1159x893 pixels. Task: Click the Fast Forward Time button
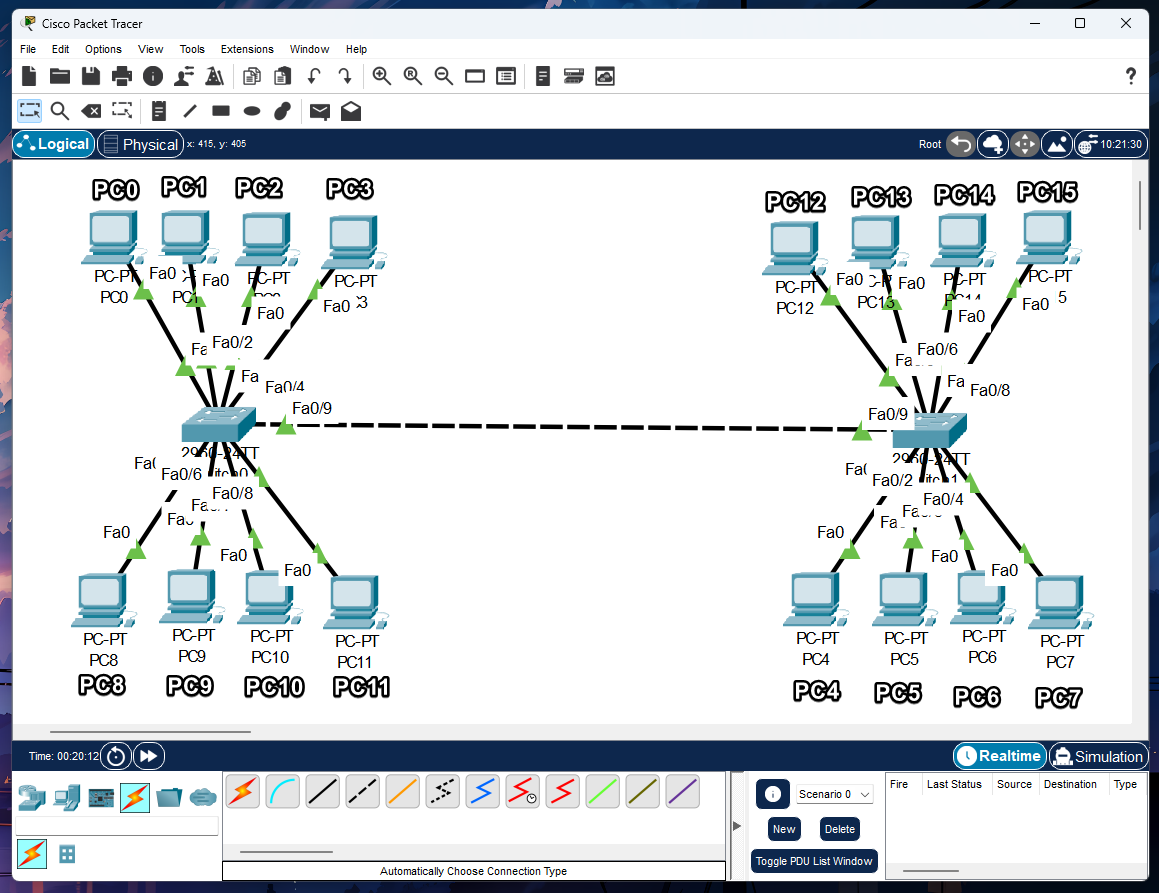[x=149, y=756]
